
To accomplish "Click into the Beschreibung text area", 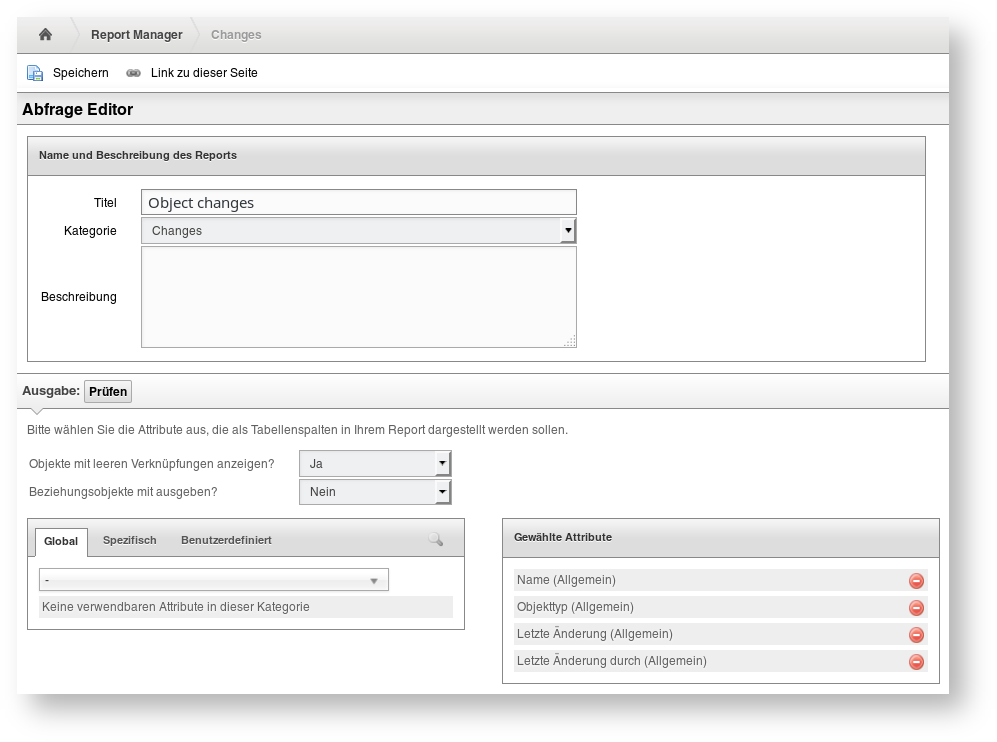I will [x=358, y=297].
